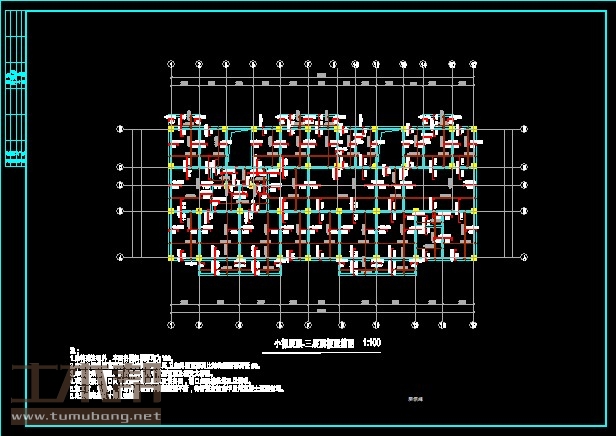616x436 pixels.
Task: Select the yellow column at the plan's bottom-left corner
Action: click(x=171, y=258)
